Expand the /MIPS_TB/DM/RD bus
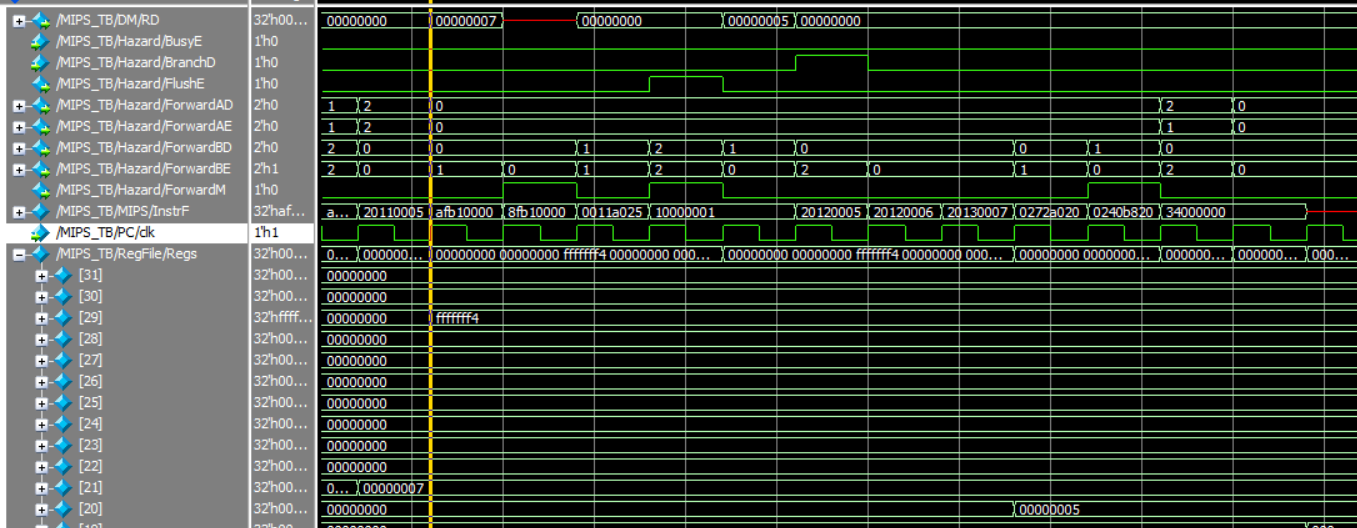 point(19,21)
